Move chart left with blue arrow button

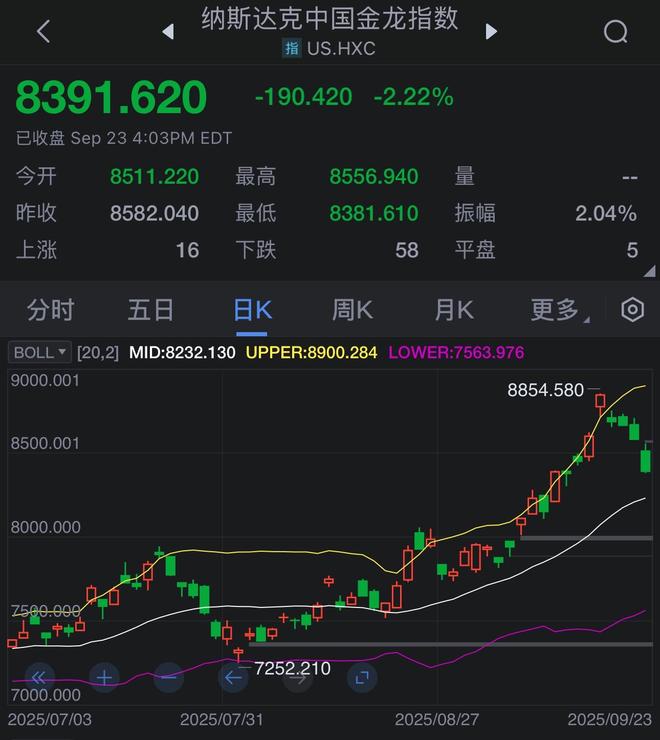pyautogui.click(x=233, y=678)
